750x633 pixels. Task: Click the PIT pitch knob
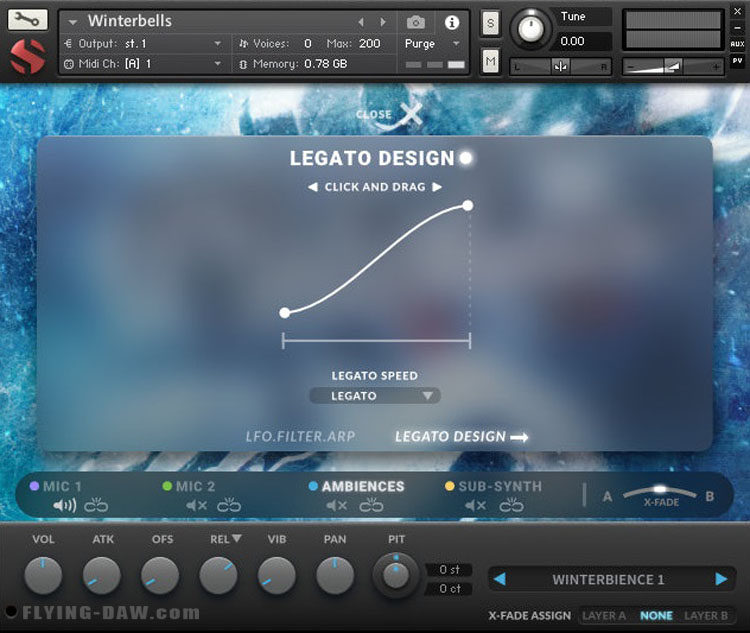(x=396, y=575)
